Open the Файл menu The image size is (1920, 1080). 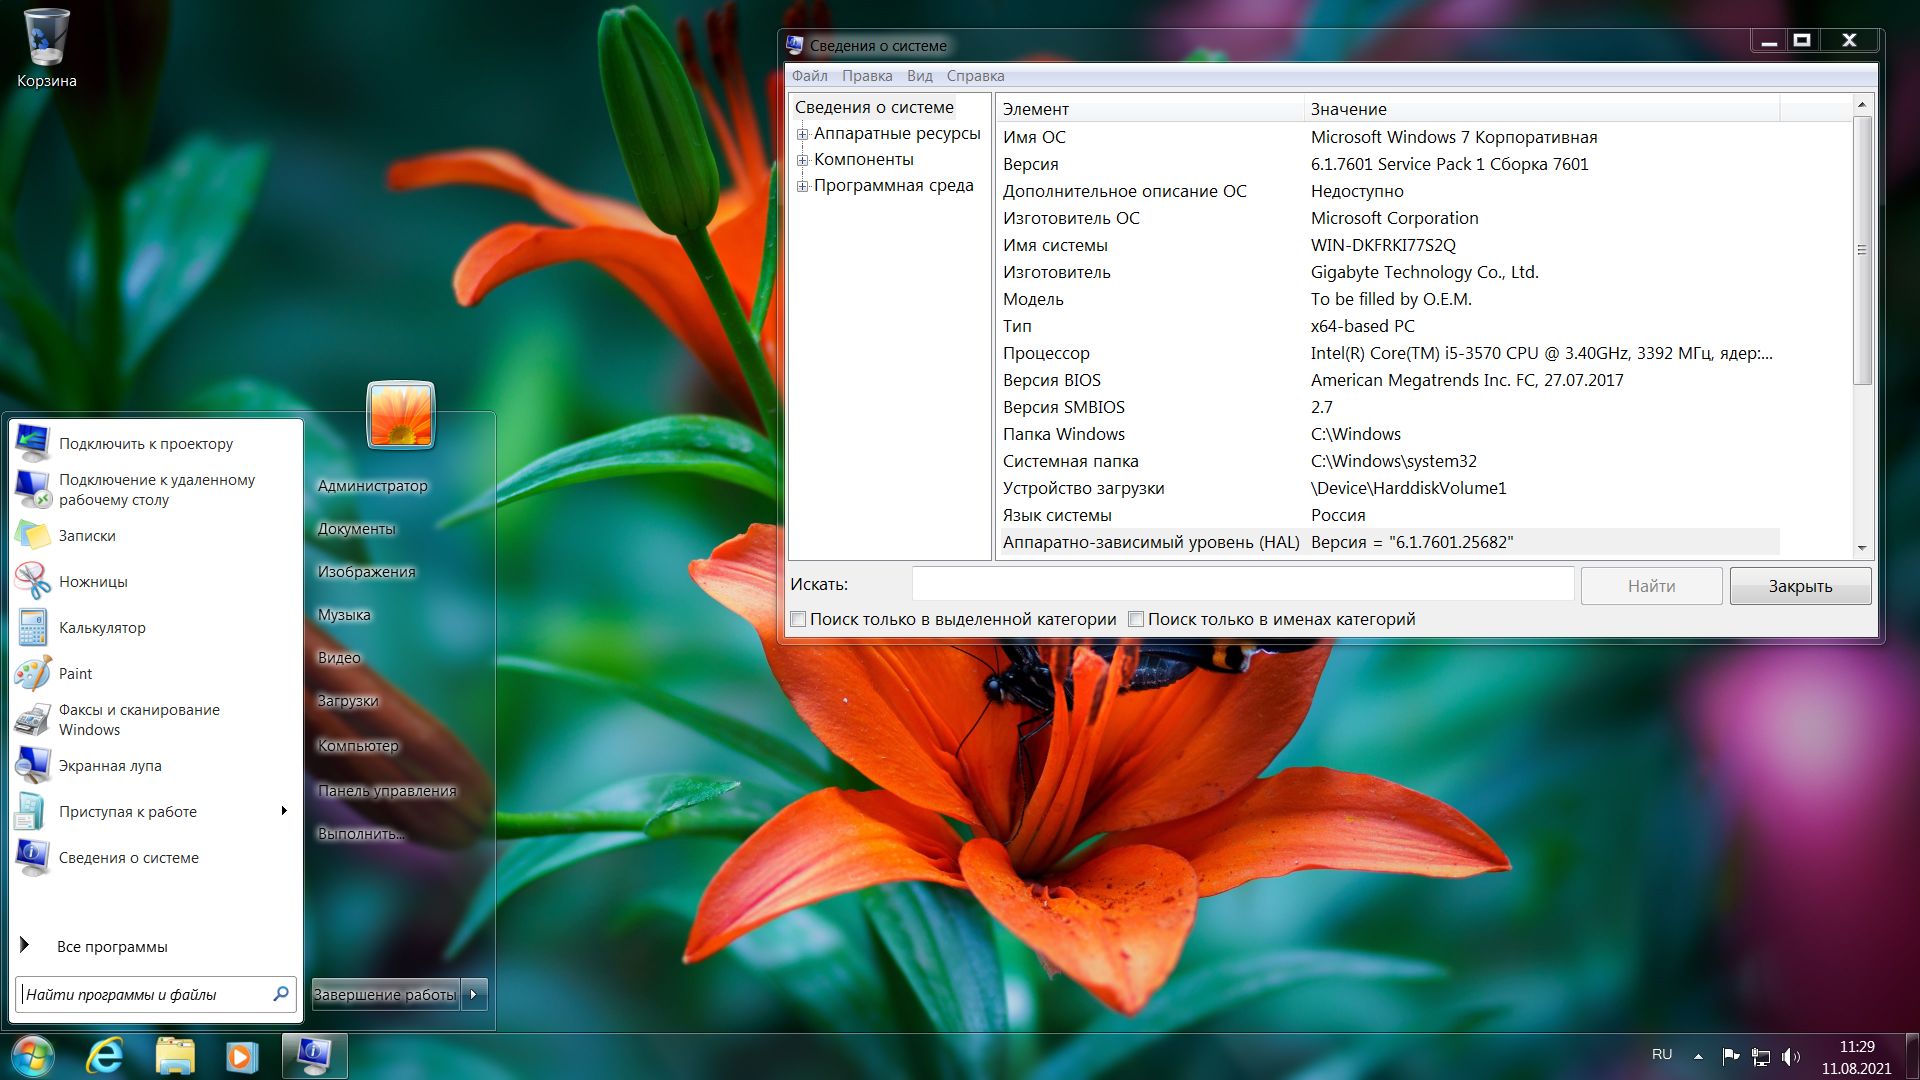tap(809, 76)
